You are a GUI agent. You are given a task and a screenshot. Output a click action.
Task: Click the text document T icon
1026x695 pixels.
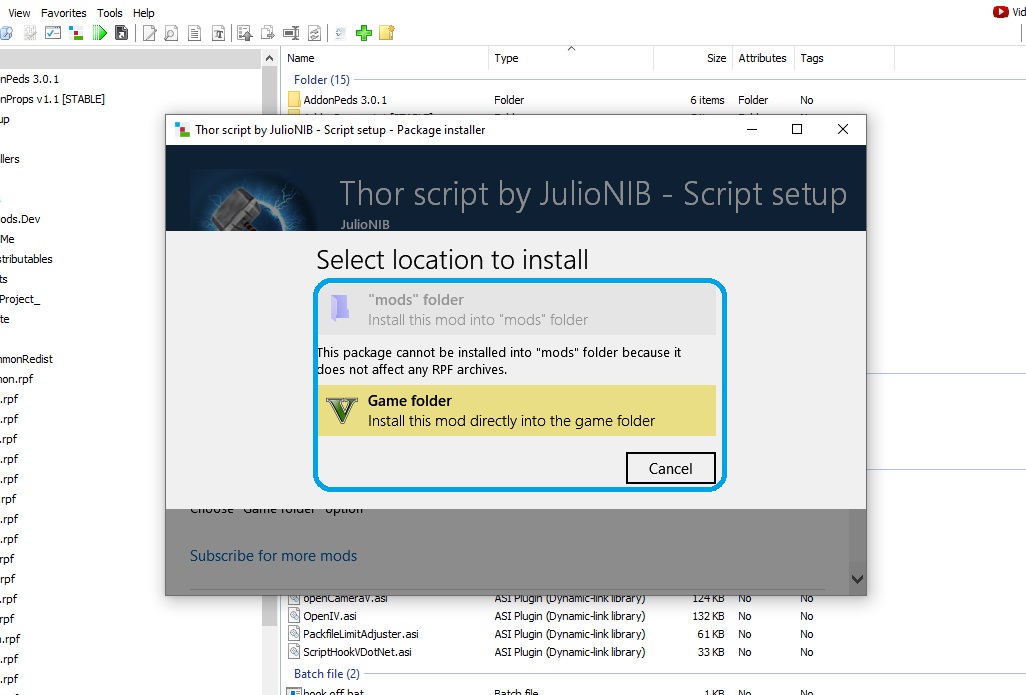219,33
